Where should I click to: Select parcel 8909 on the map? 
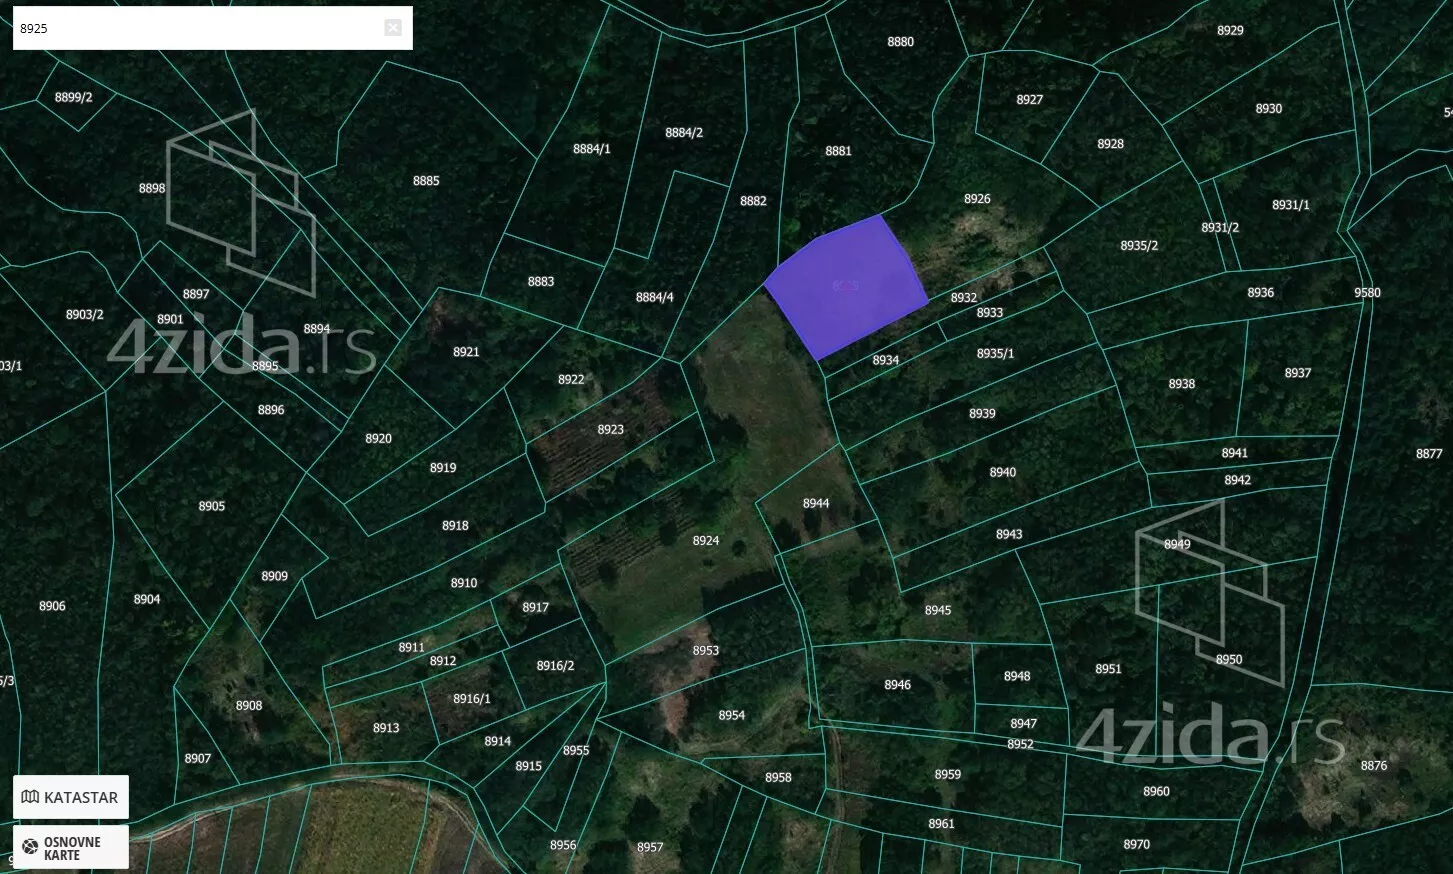click(x=274, y=576)
